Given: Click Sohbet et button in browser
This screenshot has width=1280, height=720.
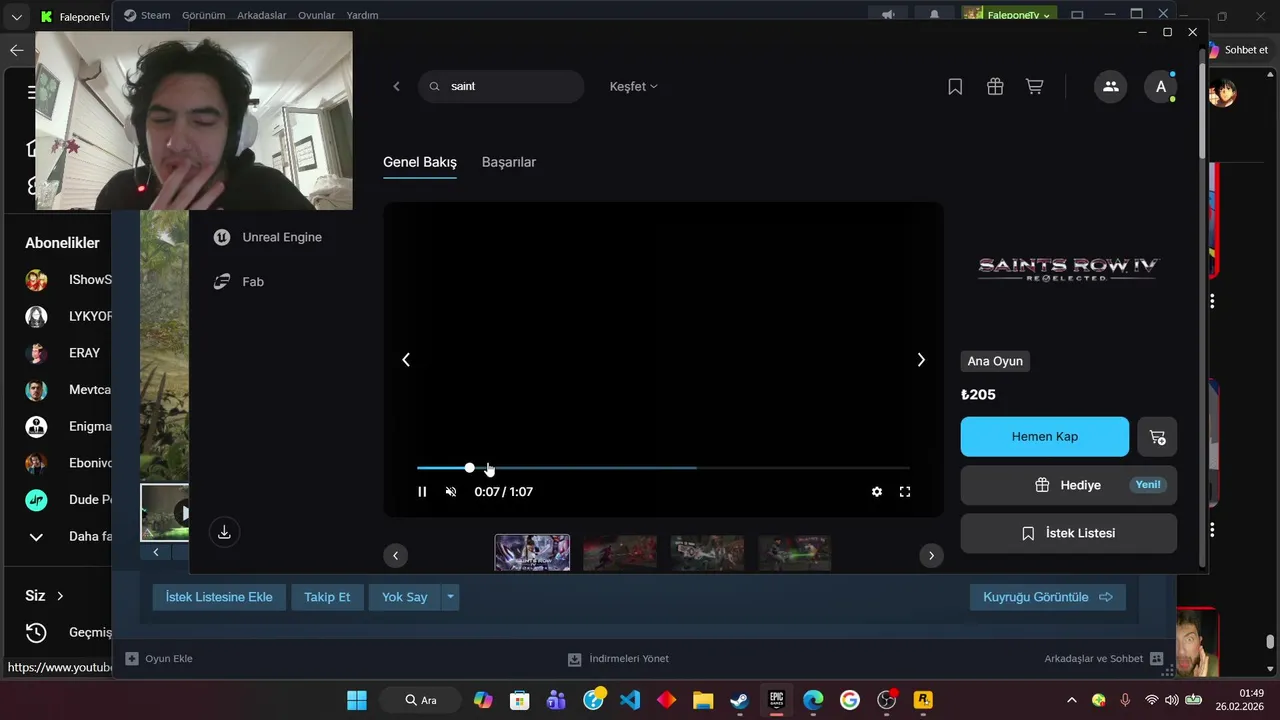Looking at the screenshot, I should (1238, 50).
